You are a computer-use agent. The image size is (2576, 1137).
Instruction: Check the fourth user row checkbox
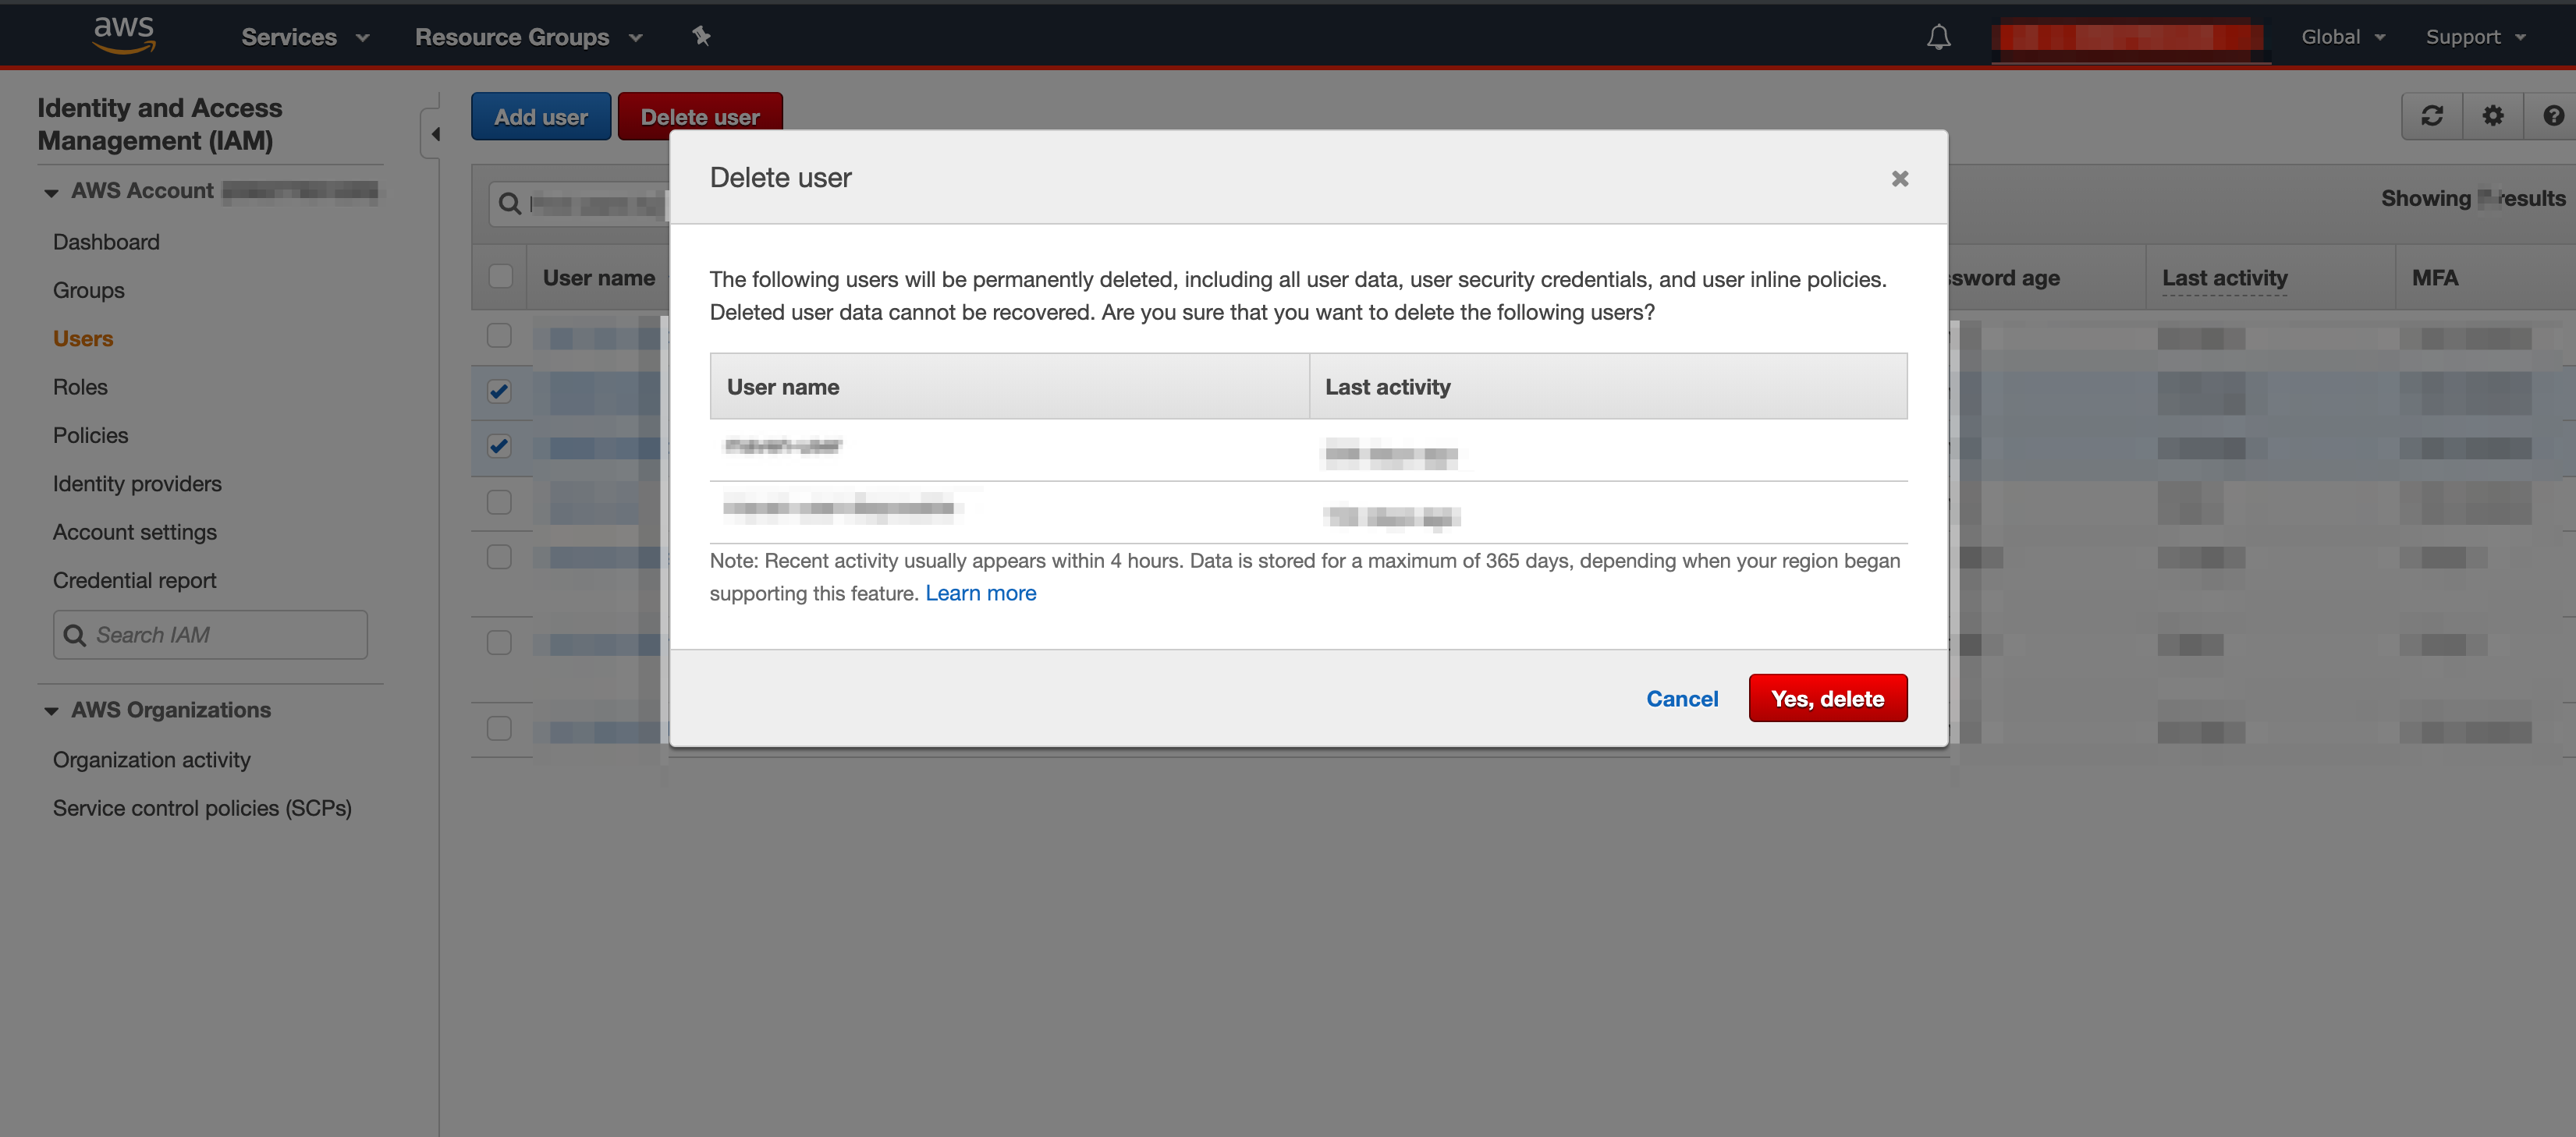pos(499,502)
